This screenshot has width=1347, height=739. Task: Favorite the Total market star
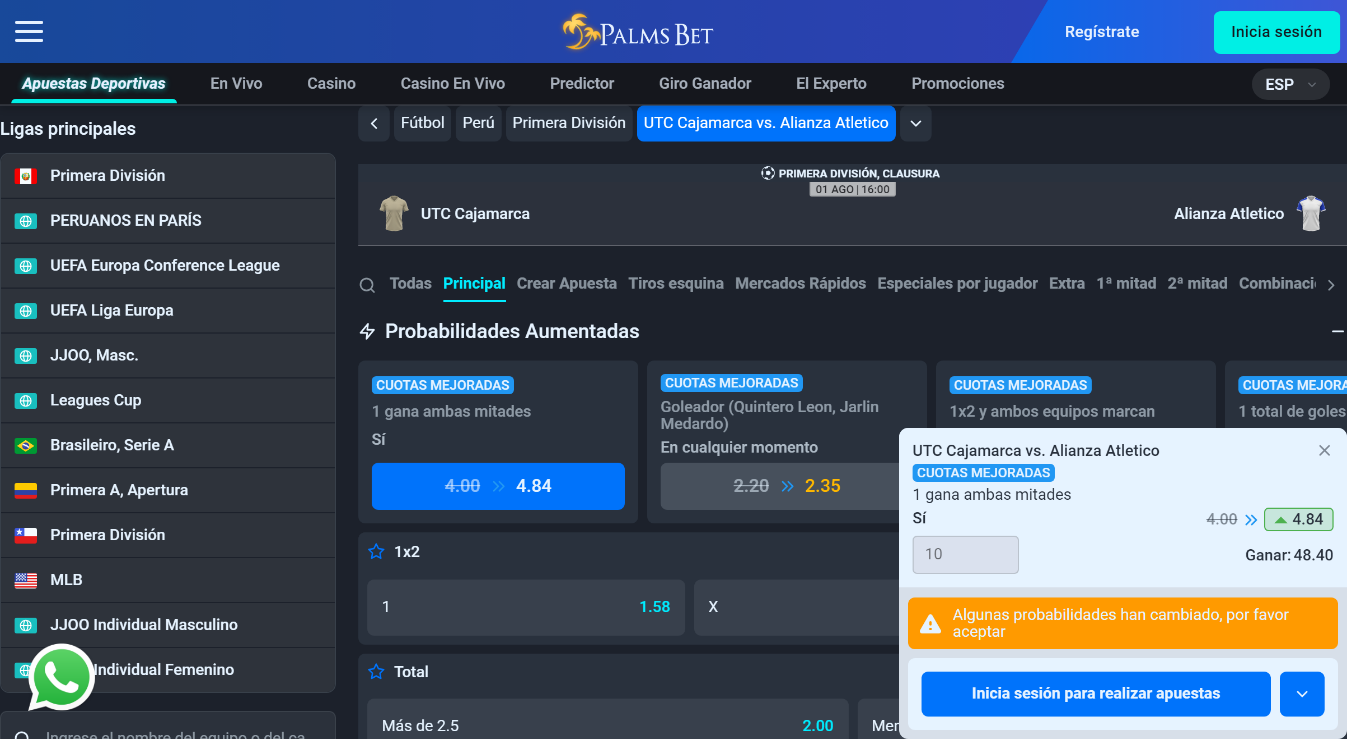(376, 671)
